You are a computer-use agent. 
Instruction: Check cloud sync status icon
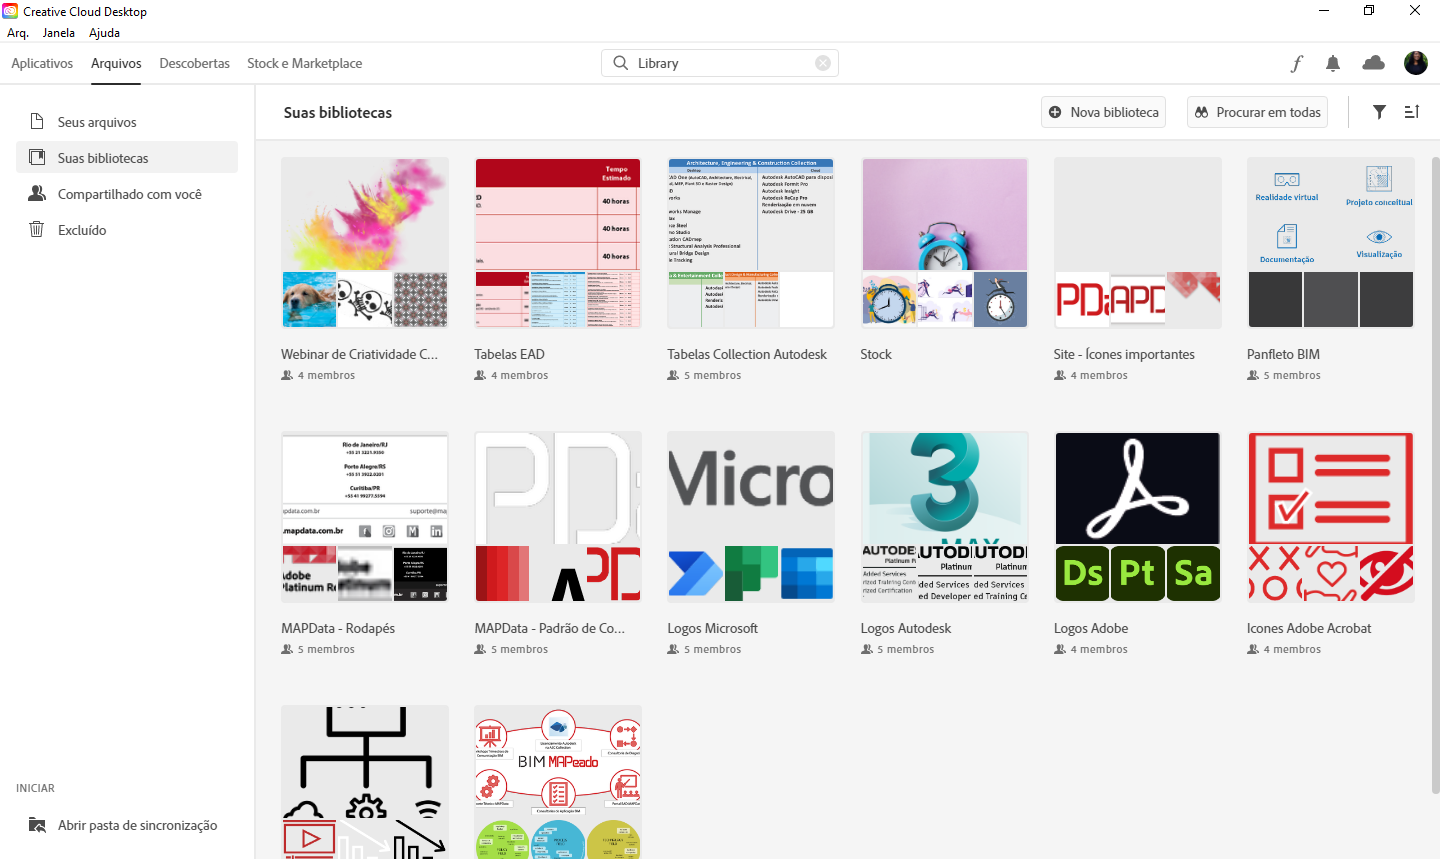point(1373,63)
